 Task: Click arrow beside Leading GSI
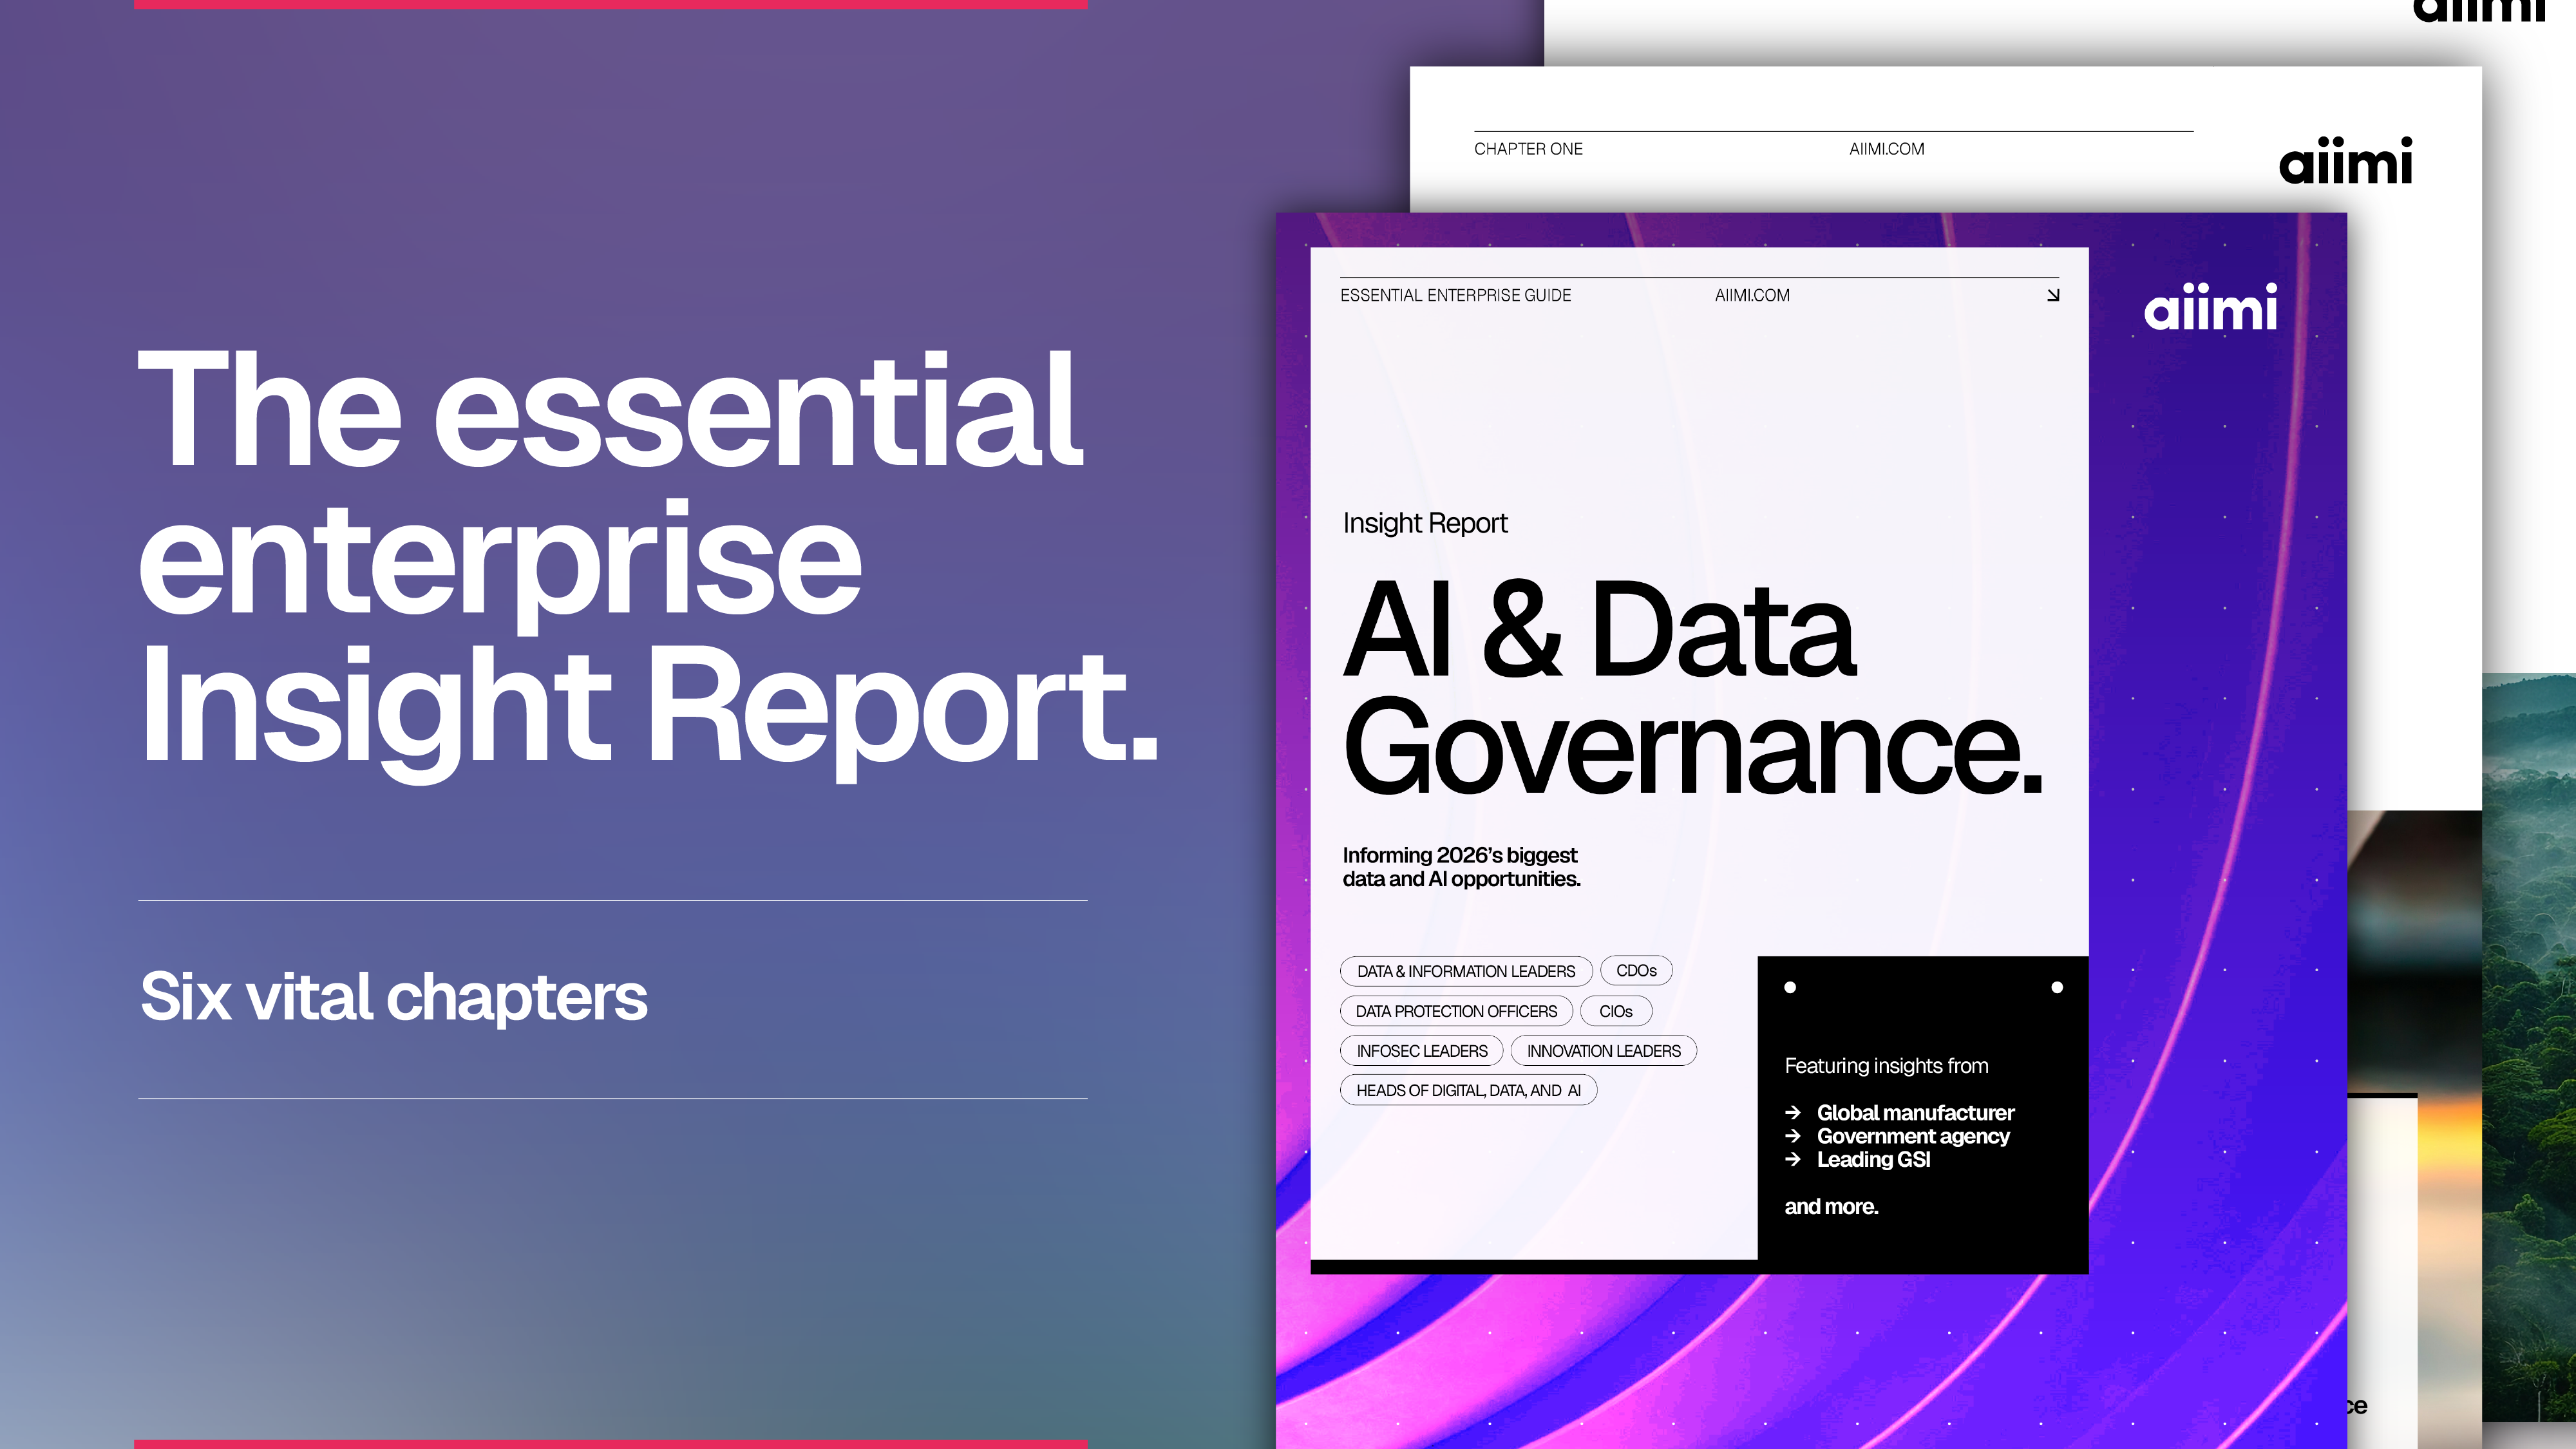click(x=1793, y=1159)
